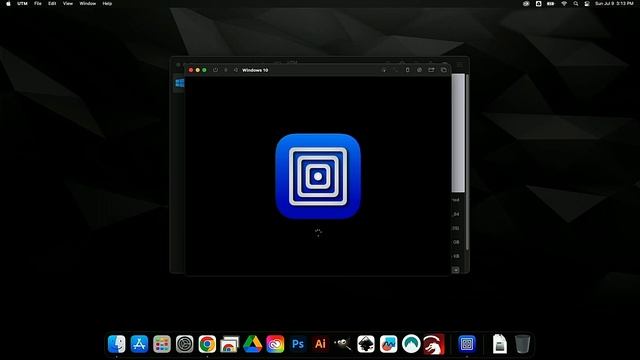Click the large UTM logo in VM display
The height and width of the screenshot is (360, 640).
click(x=318, y=176)
